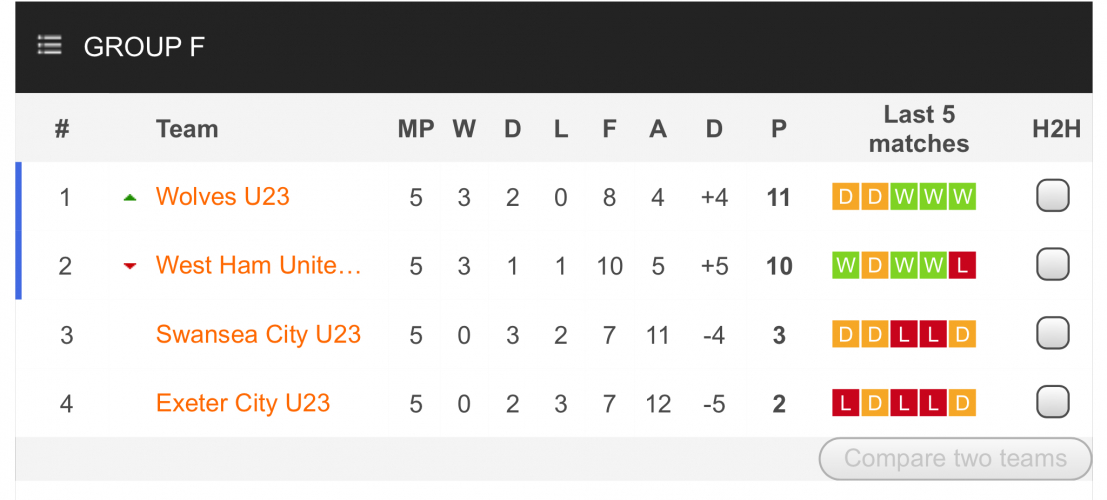Click West Ham's first green W result badge
This screenshot has width=1107, height=500.
tap(845, 266)
